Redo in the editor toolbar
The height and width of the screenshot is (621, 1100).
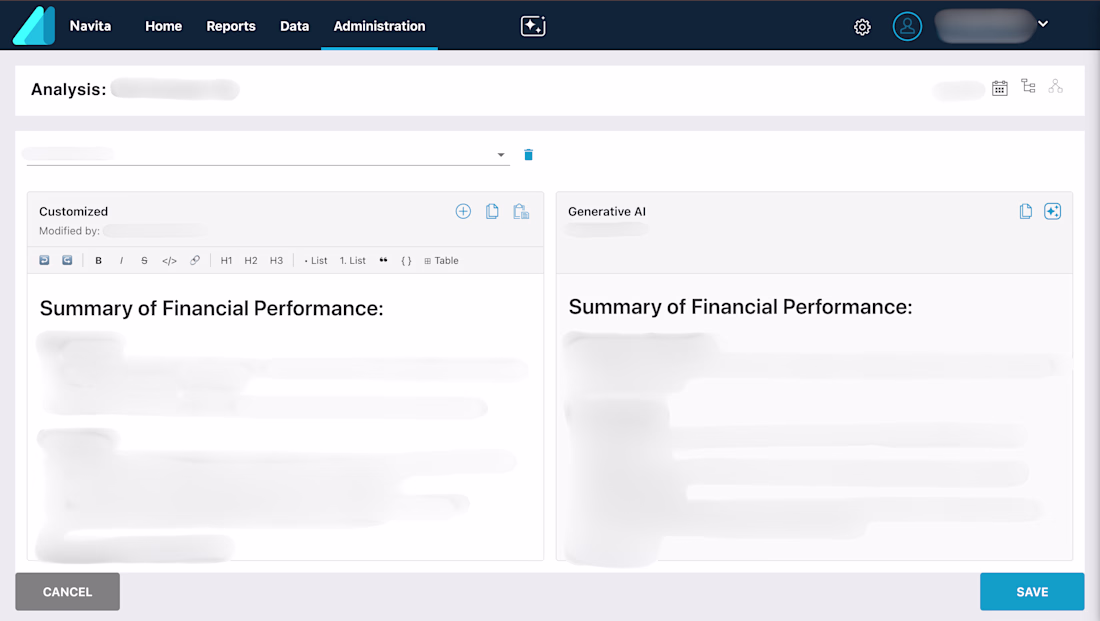[x=67, y=260]
